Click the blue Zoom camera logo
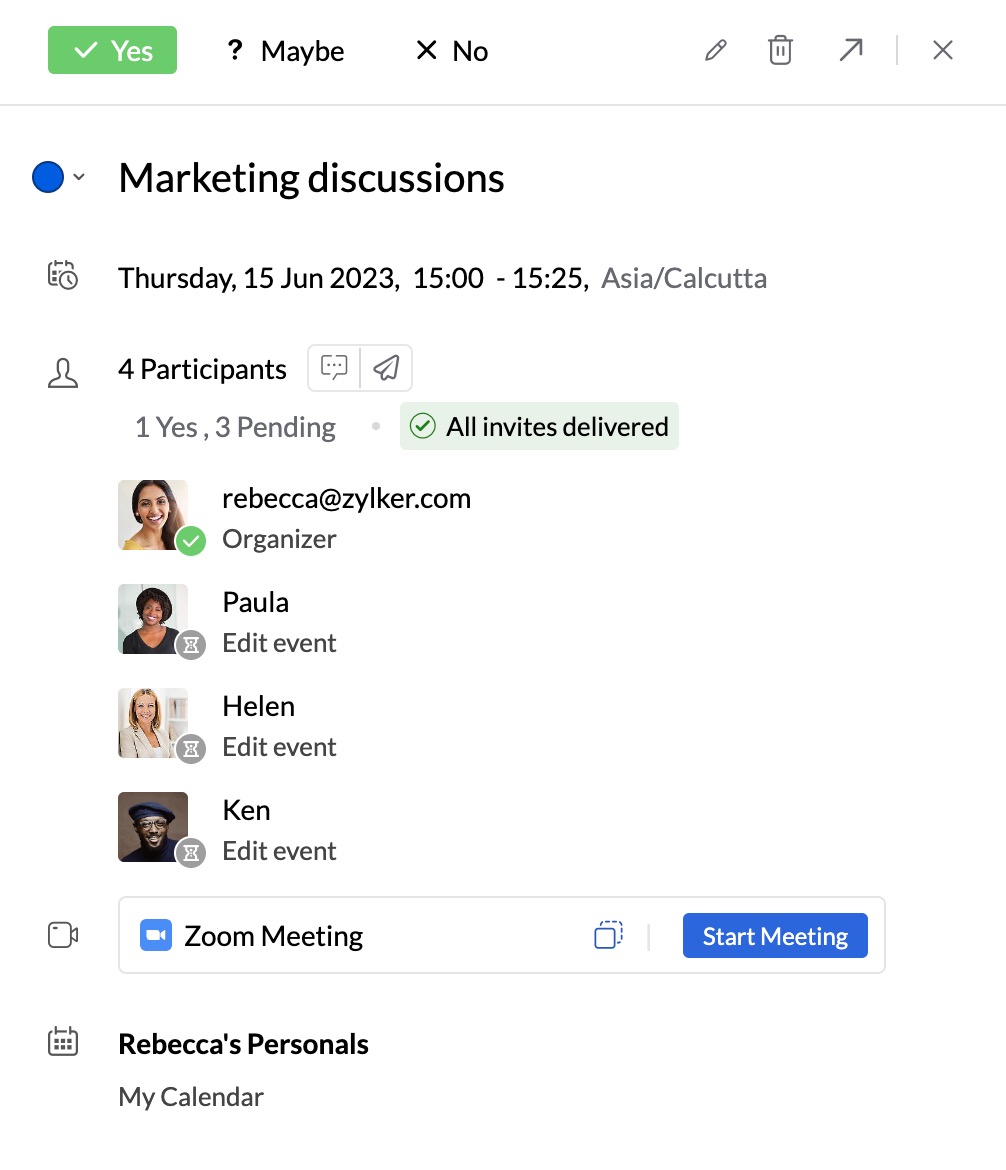Image resolution: width=1006 pixels, height=1170 pixels. tap(156, 935)
